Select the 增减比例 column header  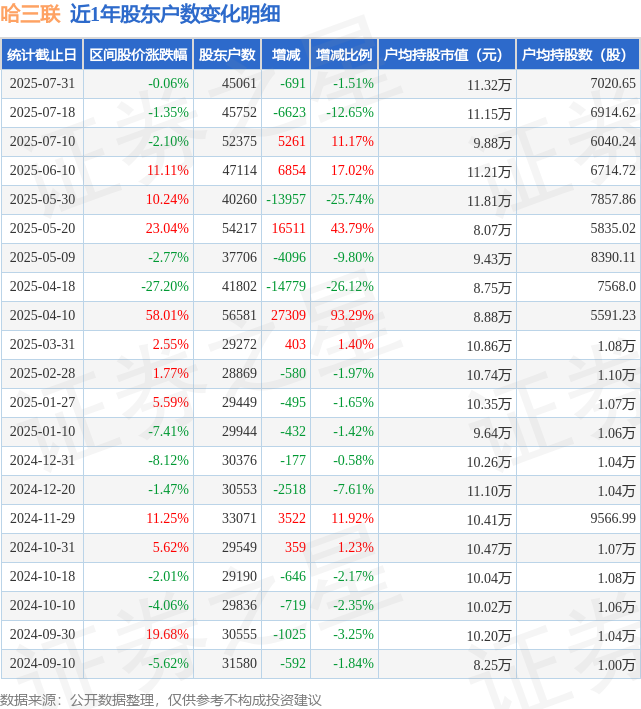(x=344, y=55)
